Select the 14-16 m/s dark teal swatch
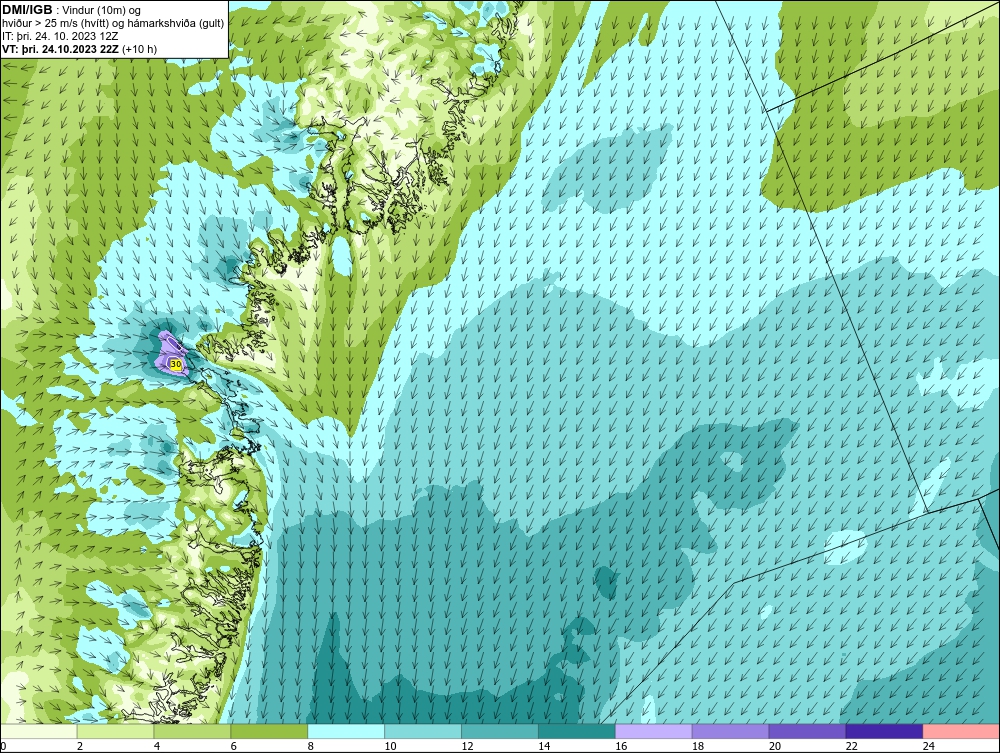The image size is (1000, 753). coord(577,731)
